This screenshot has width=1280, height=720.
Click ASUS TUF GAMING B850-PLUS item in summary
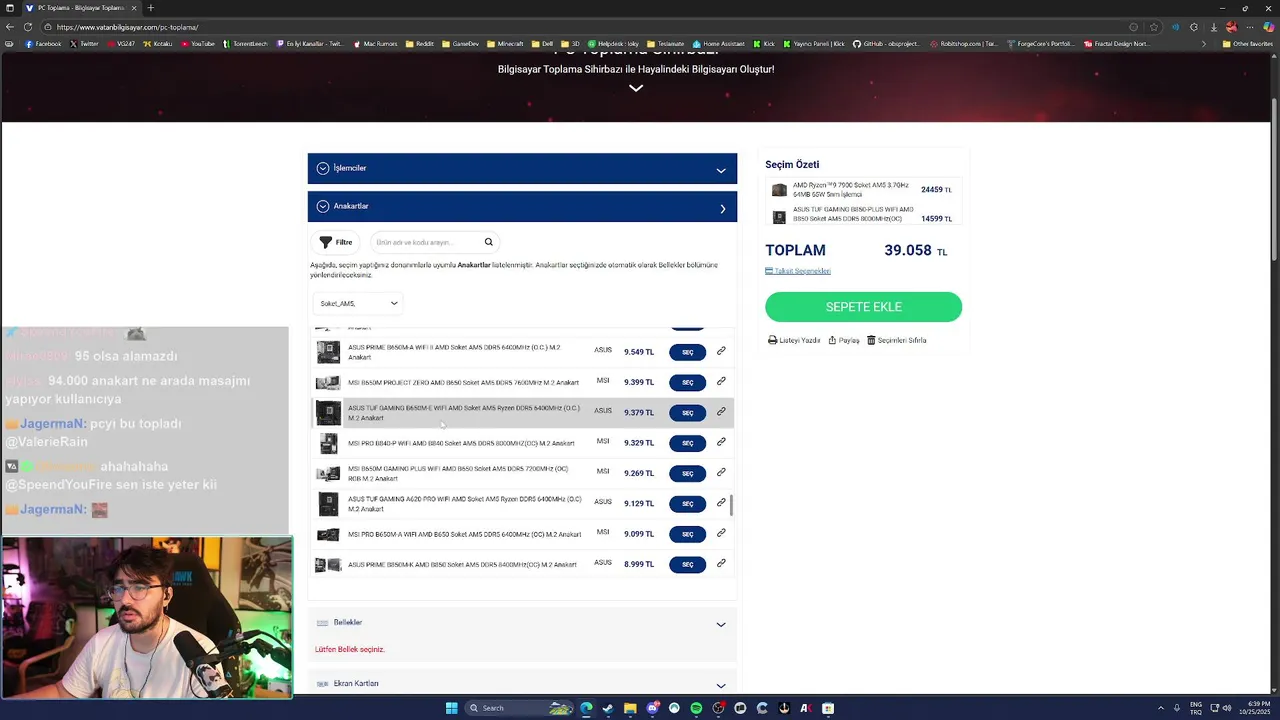click(862, 215)
